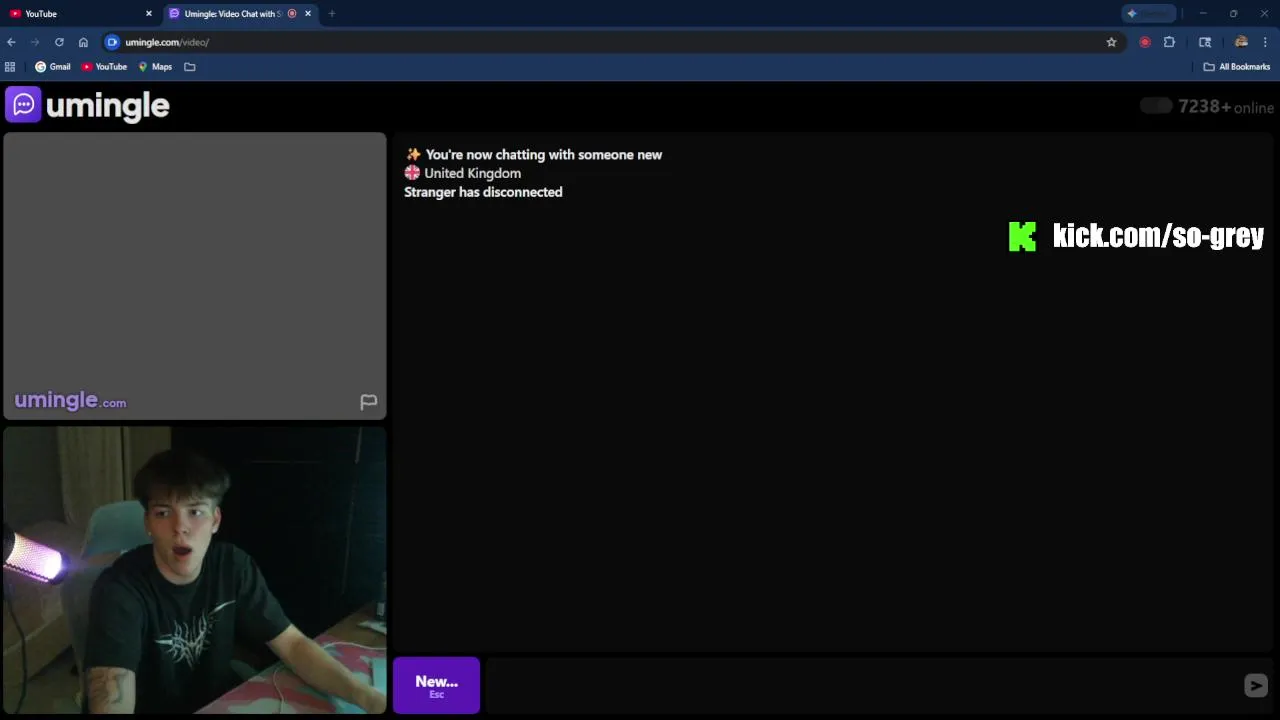Click the Umingle logo in the header
1280x720 pixels.
(x=88, y=105)
